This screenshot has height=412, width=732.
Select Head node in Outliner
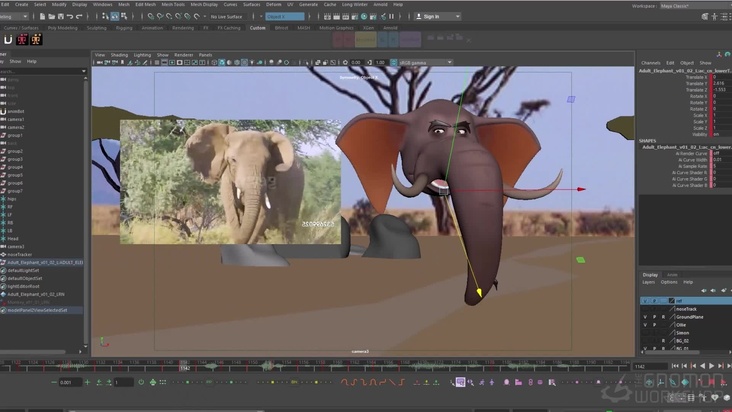tap(12, 238)
